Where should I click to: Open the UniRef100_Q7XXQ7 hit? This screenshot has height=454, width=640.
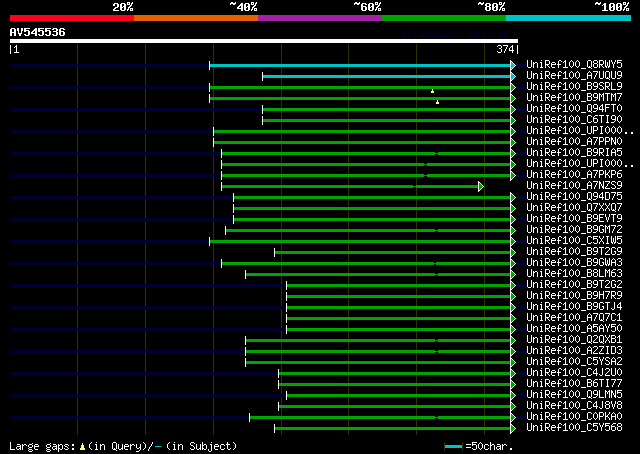point(574,208)
